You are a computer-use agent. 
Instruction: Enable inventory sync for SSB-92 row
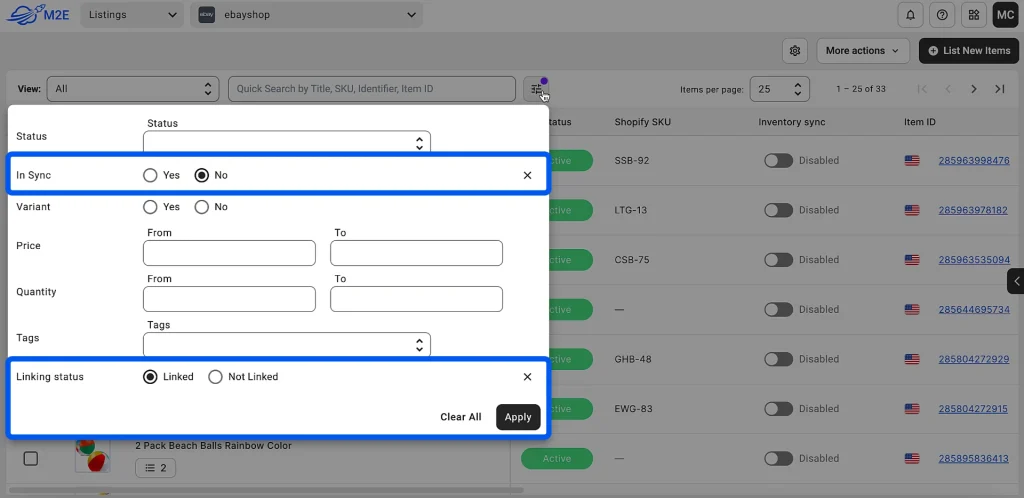pyautogui.click(x=778, y=161)
